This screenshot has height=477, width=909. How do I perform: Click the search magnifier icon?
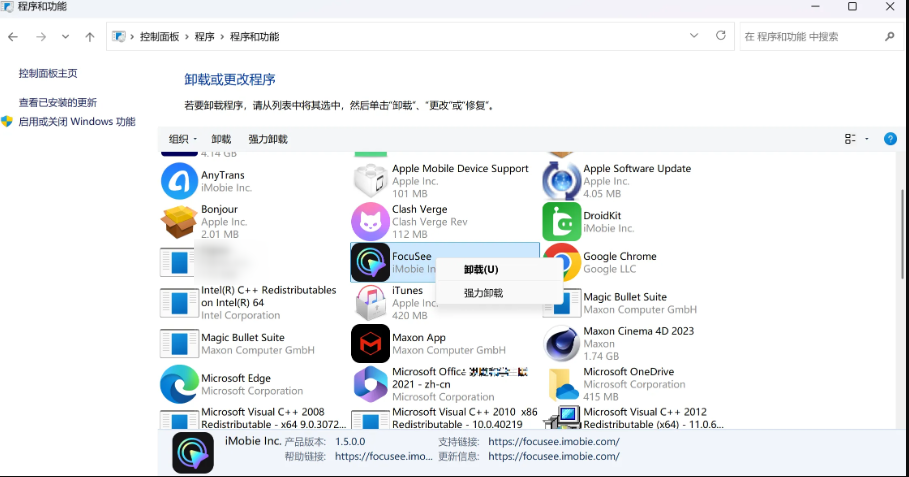coord(890,37)
